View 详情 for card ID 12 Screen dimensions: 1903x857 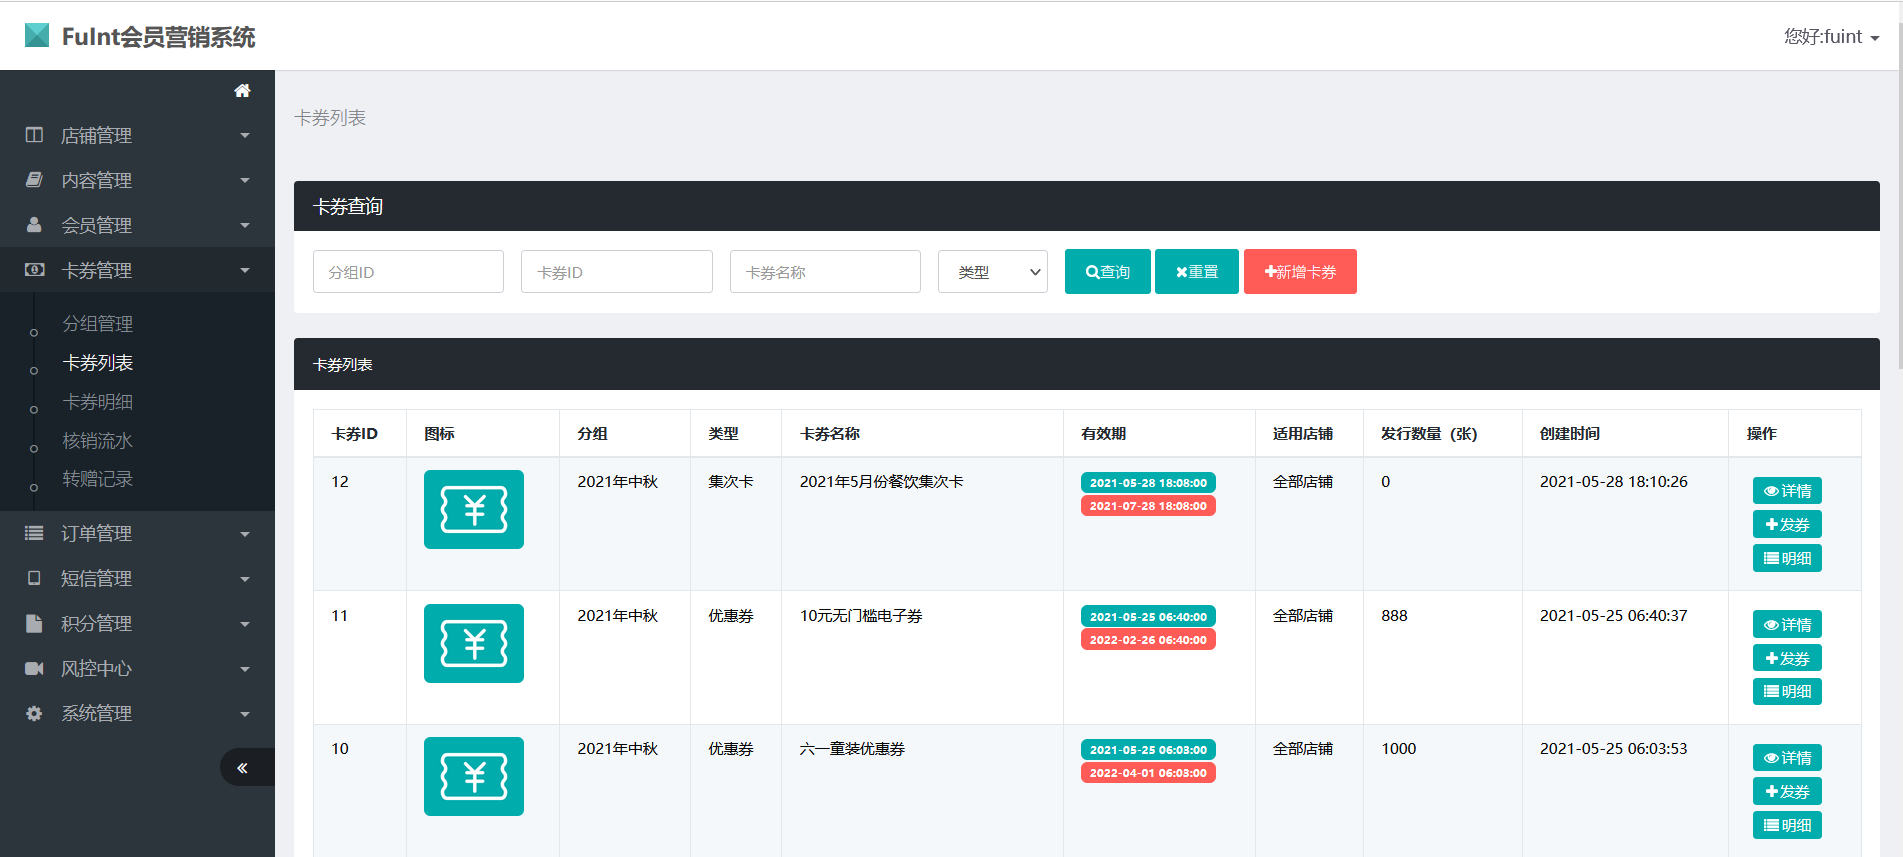click(x=1786, y=491)
